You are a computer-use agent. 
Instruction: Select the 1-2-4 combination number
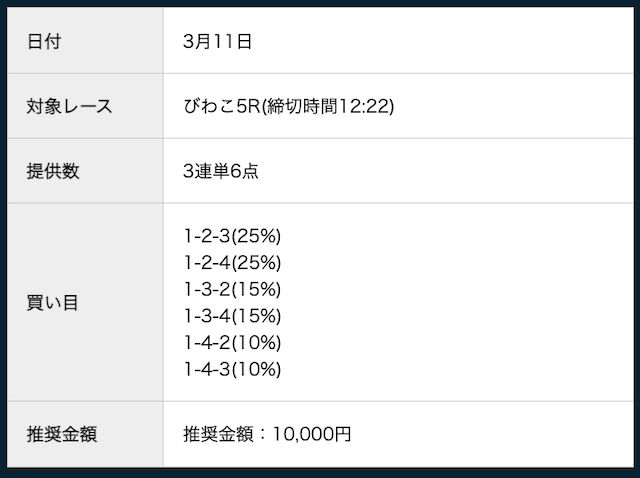coord(207,263)
